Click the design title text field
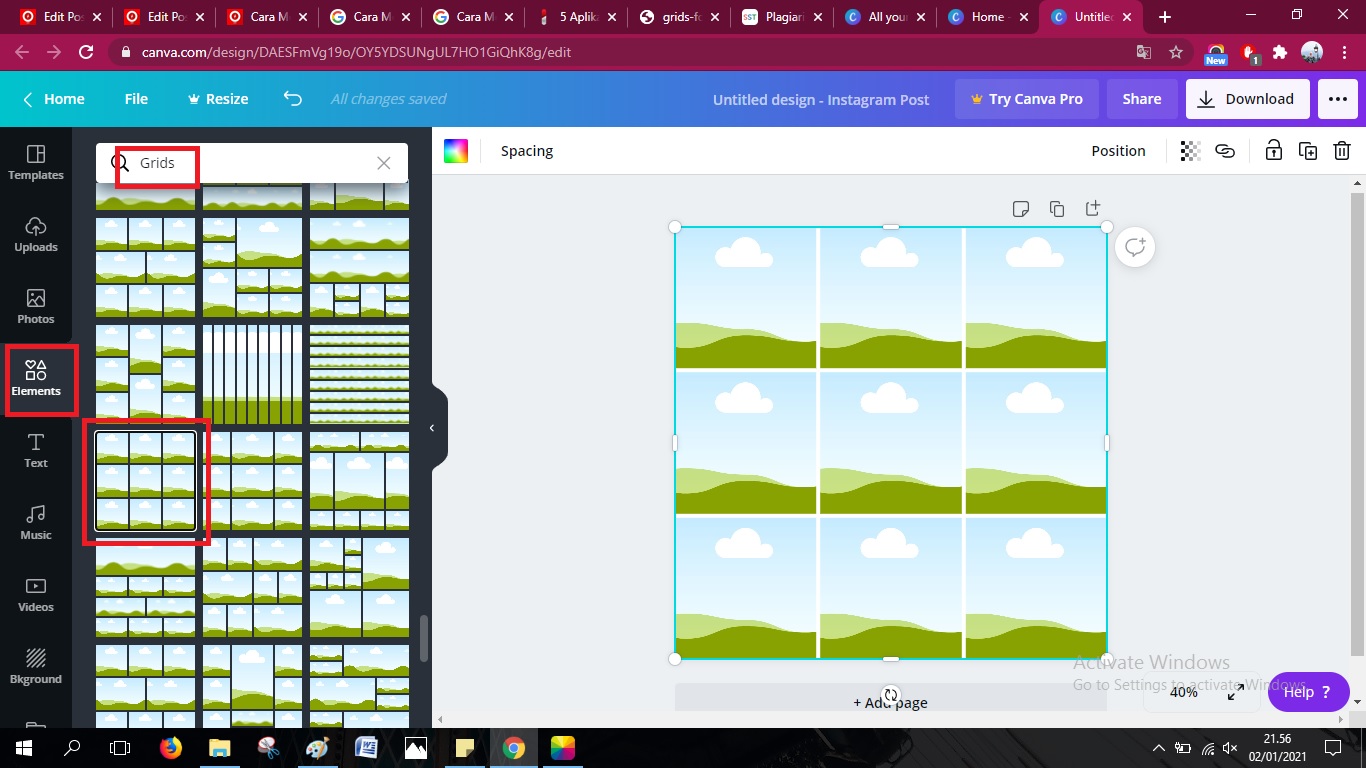Viewport: 1366px width, 768px height. coord(821,99)
